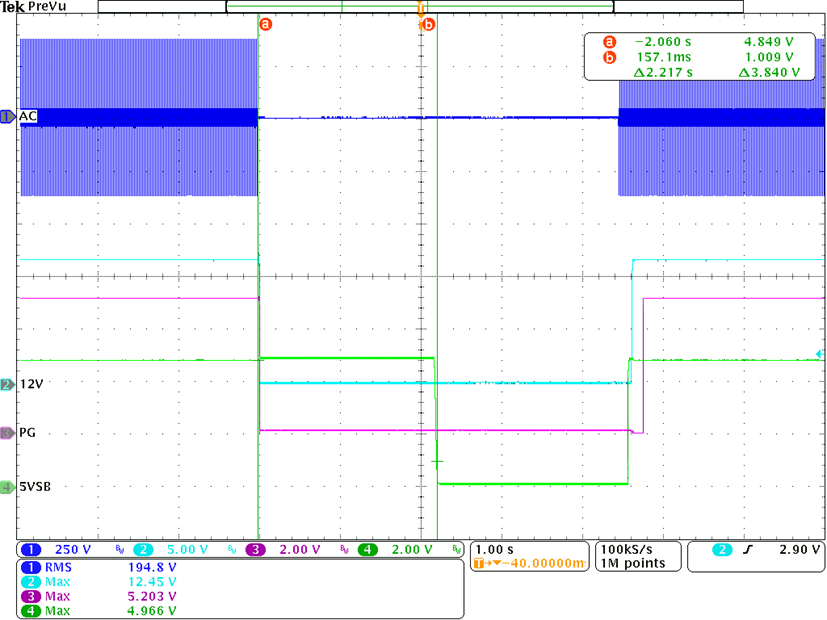Click the 4.966 V Max value
827x620 pixels.
(152, 611)
